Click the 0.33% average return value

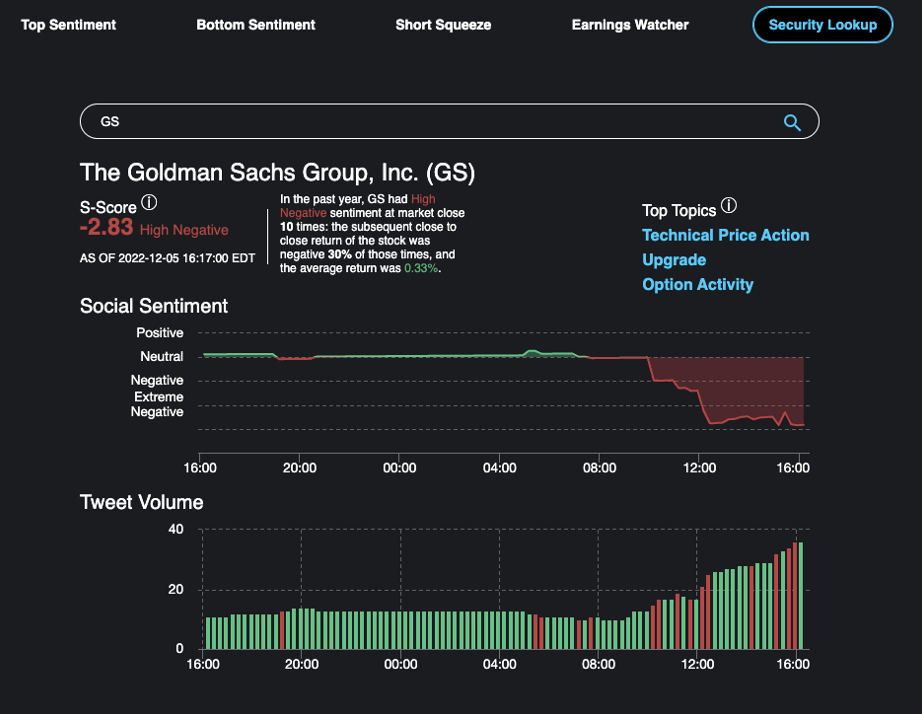pos(421,268)
